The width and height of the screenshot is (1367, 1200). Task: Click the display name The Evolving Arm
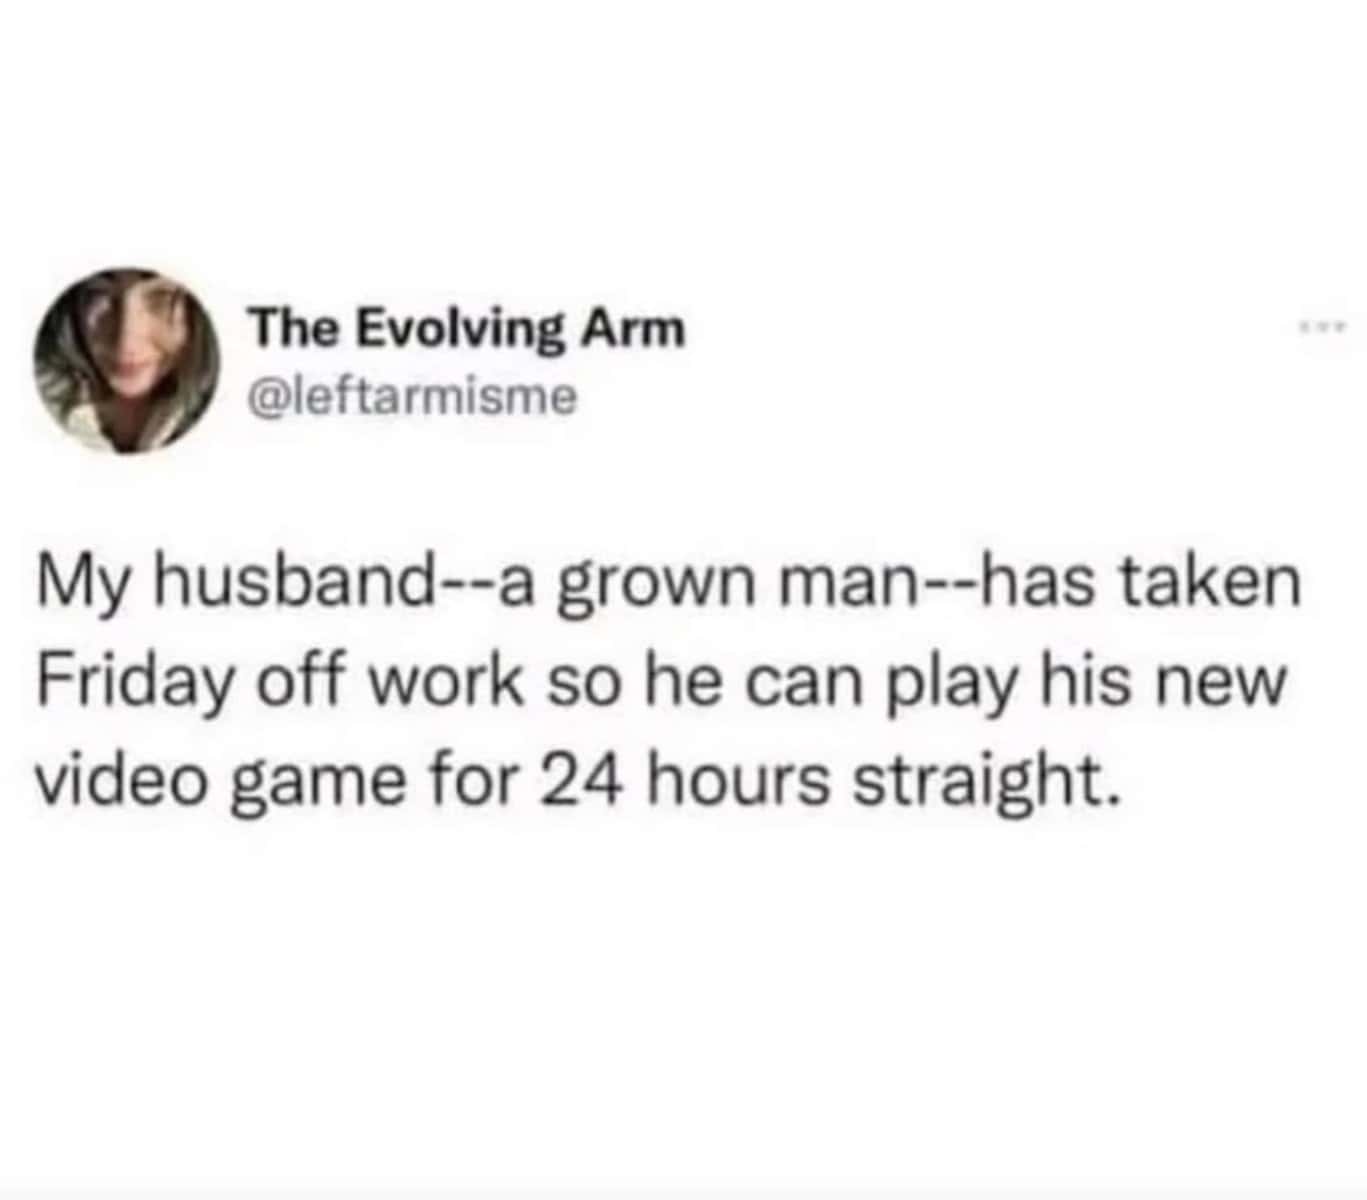tap(468, 330)
